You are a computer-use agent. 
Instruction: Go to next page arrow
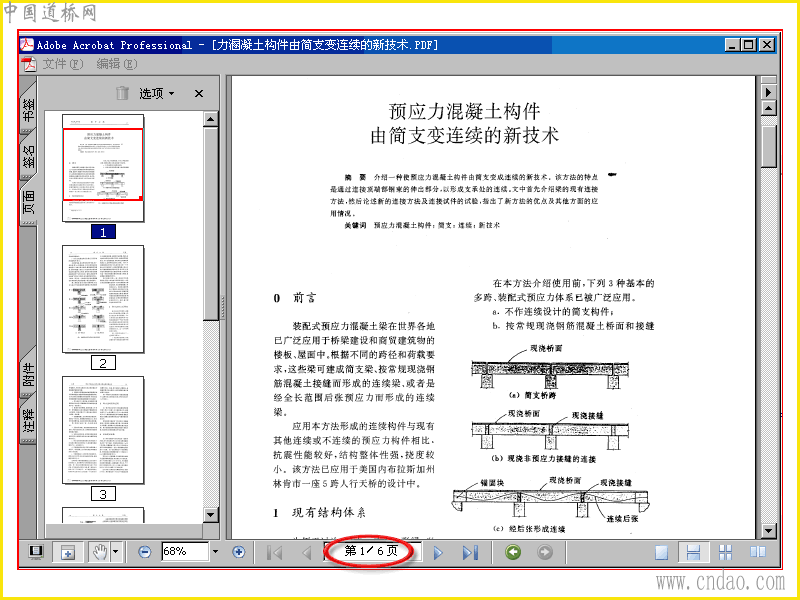(438, 552)
